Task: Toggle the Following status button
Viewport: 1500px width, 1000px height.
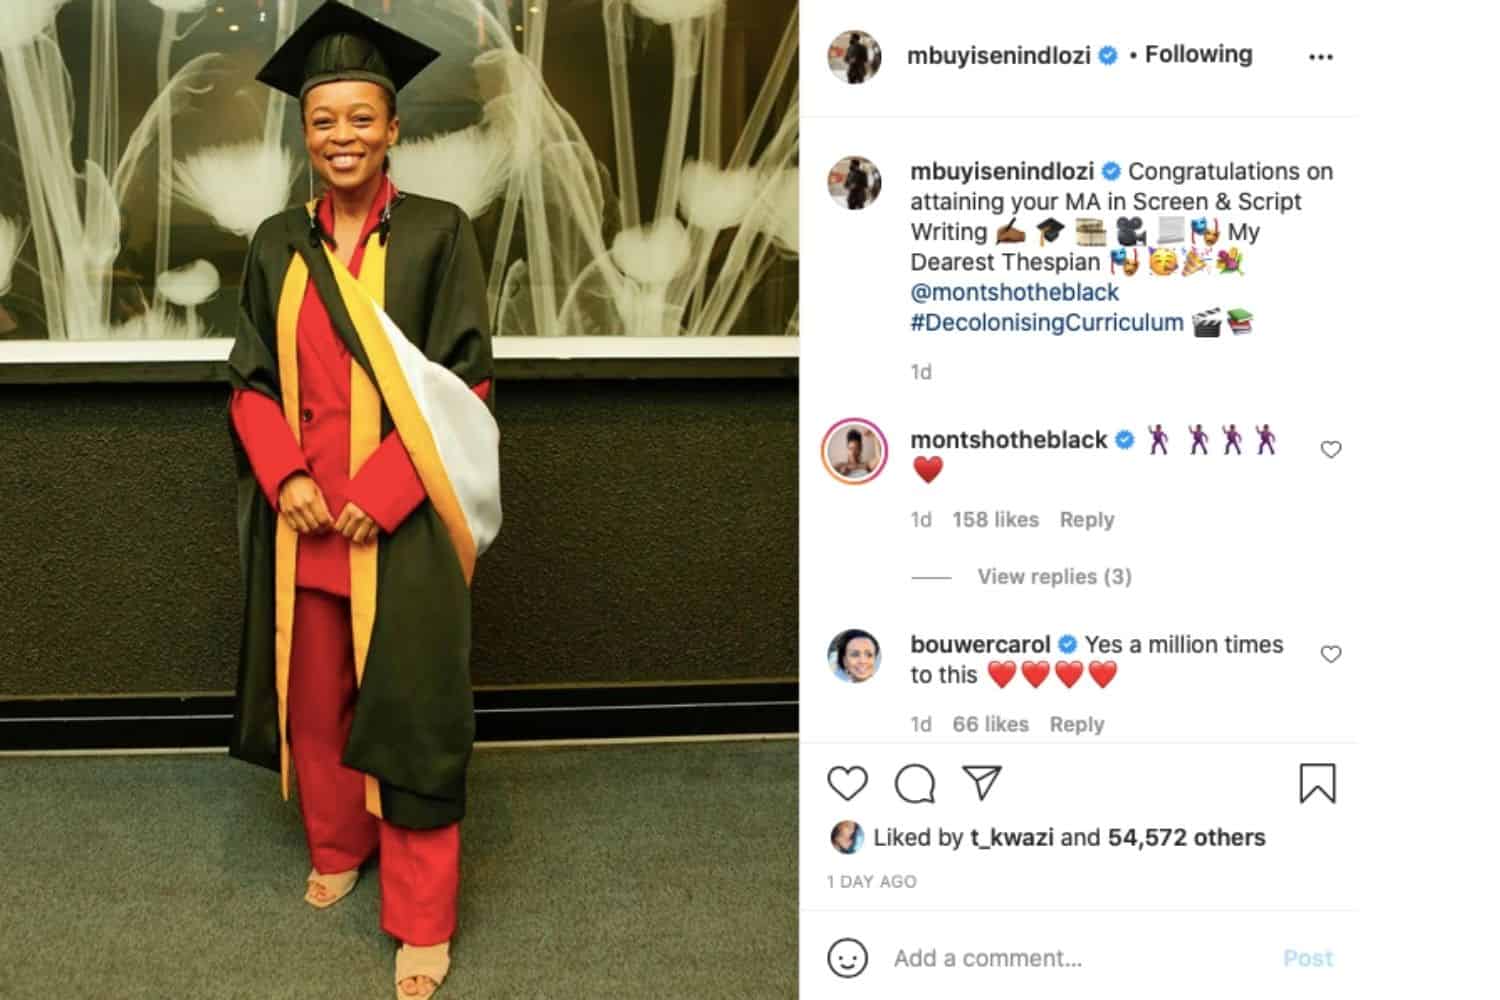Action: pyautogui.click(x=1198, y=54)
